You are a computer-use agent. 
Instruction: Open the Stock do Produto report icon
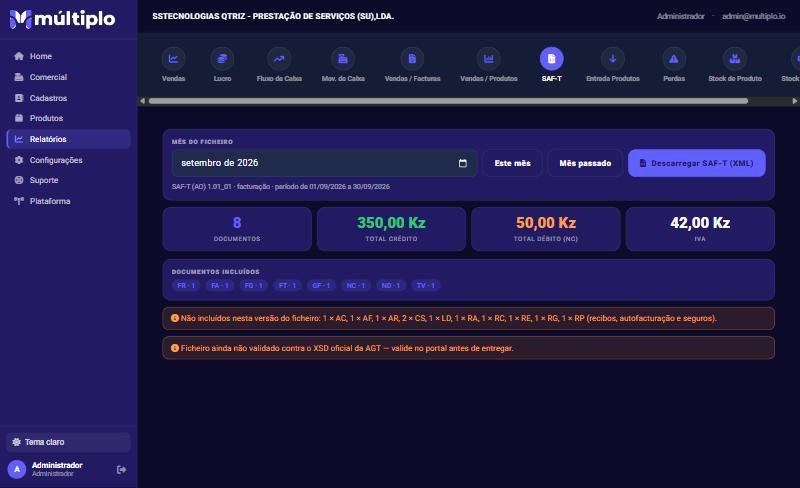coord(735,59)
